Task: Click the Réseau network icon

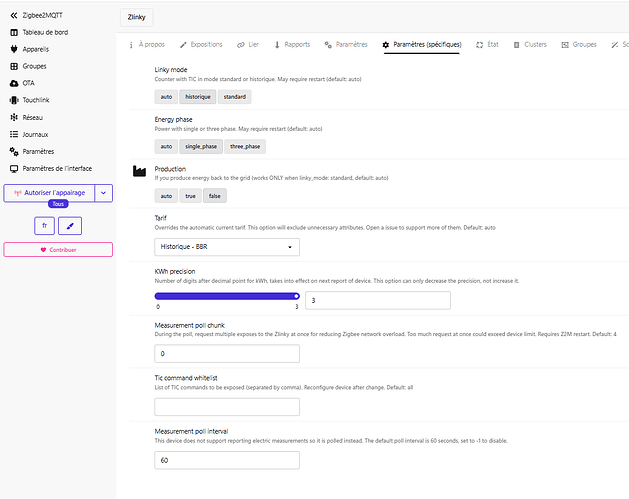Action: (x=14, y=117)
